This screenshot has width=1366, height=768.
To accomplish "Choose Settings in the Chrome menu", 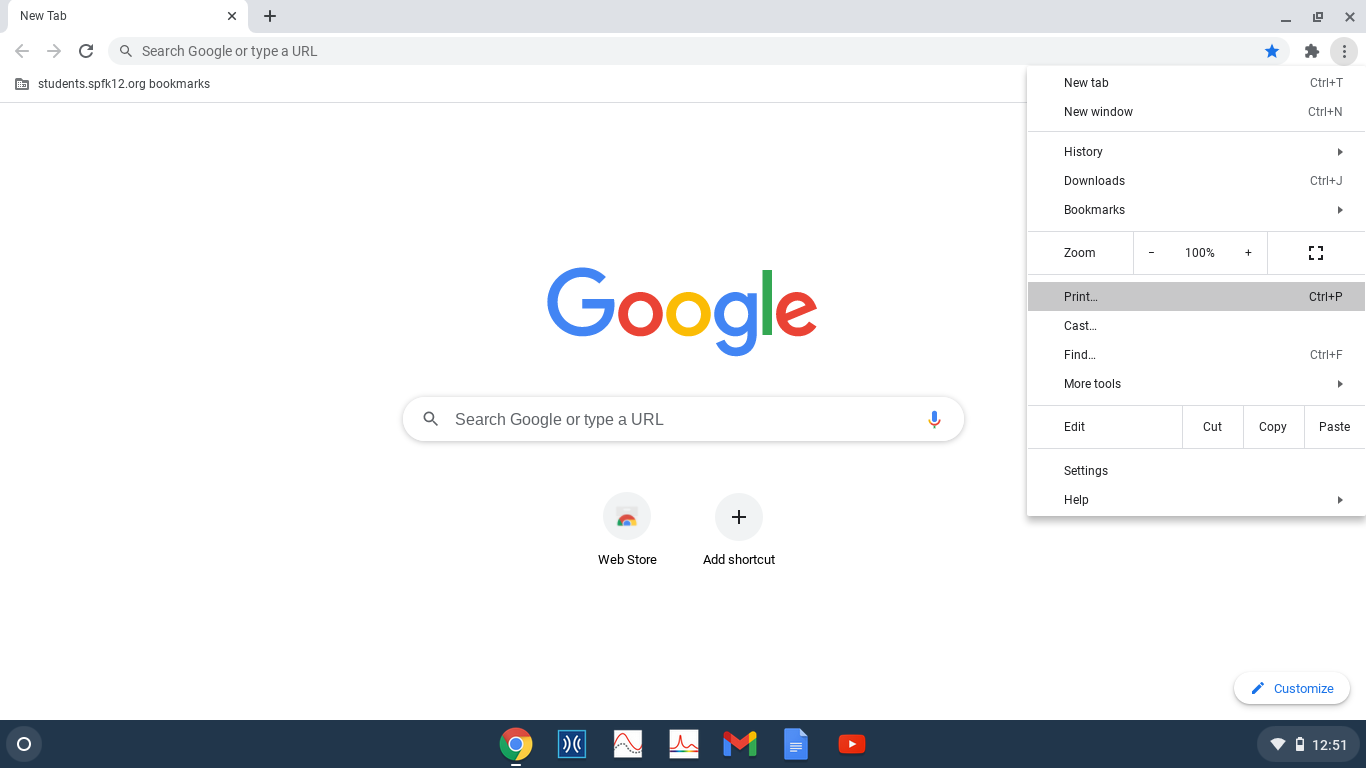I will click(x=1086, y=471).
